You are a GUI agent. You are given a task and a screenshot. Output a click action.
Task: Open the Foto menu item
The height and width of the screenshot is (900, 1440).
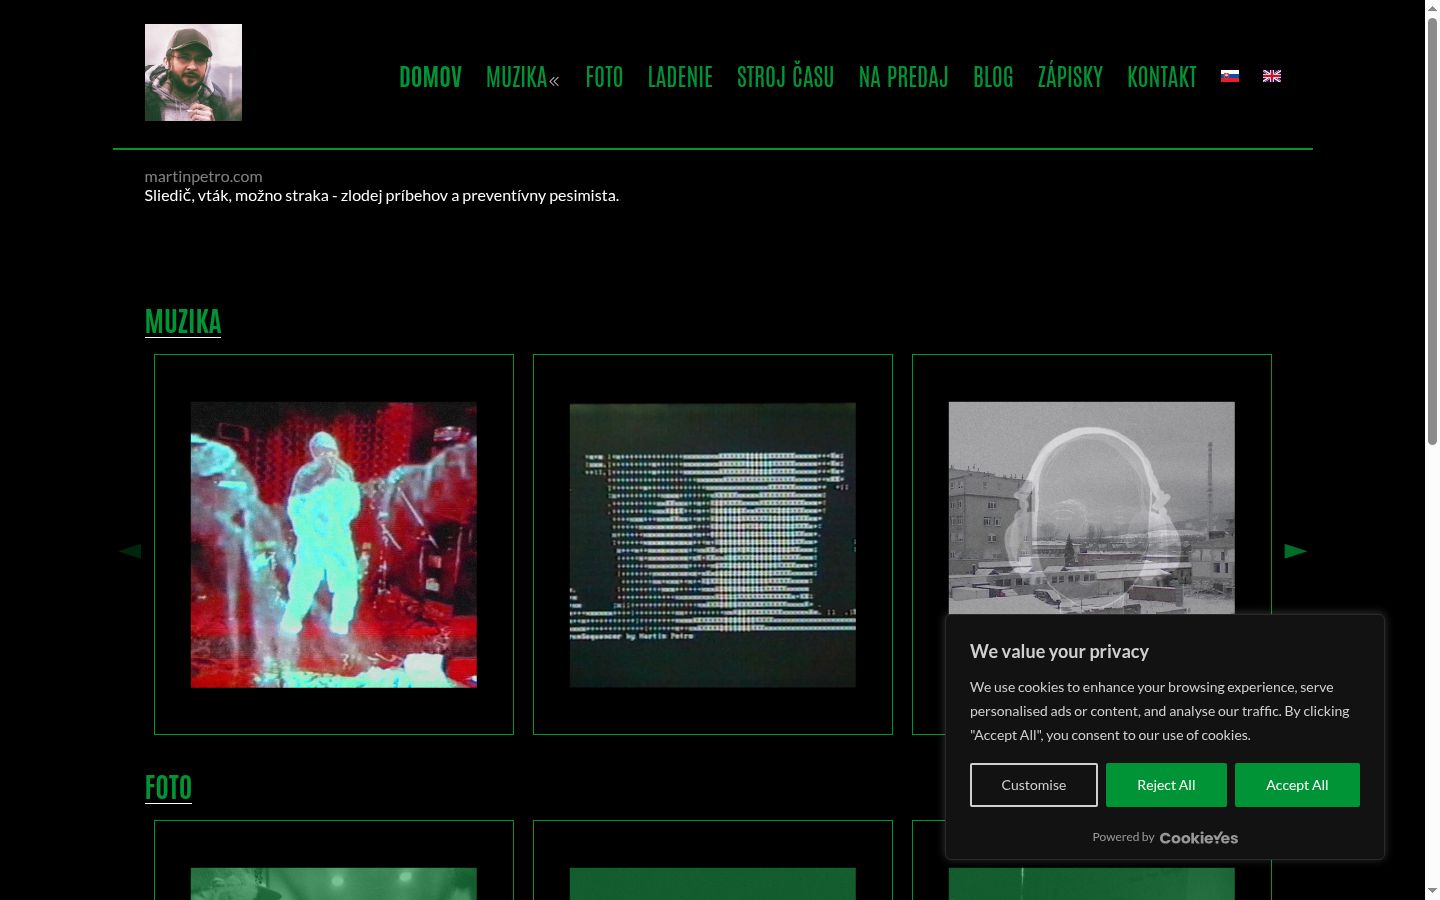tap(604, 77)
